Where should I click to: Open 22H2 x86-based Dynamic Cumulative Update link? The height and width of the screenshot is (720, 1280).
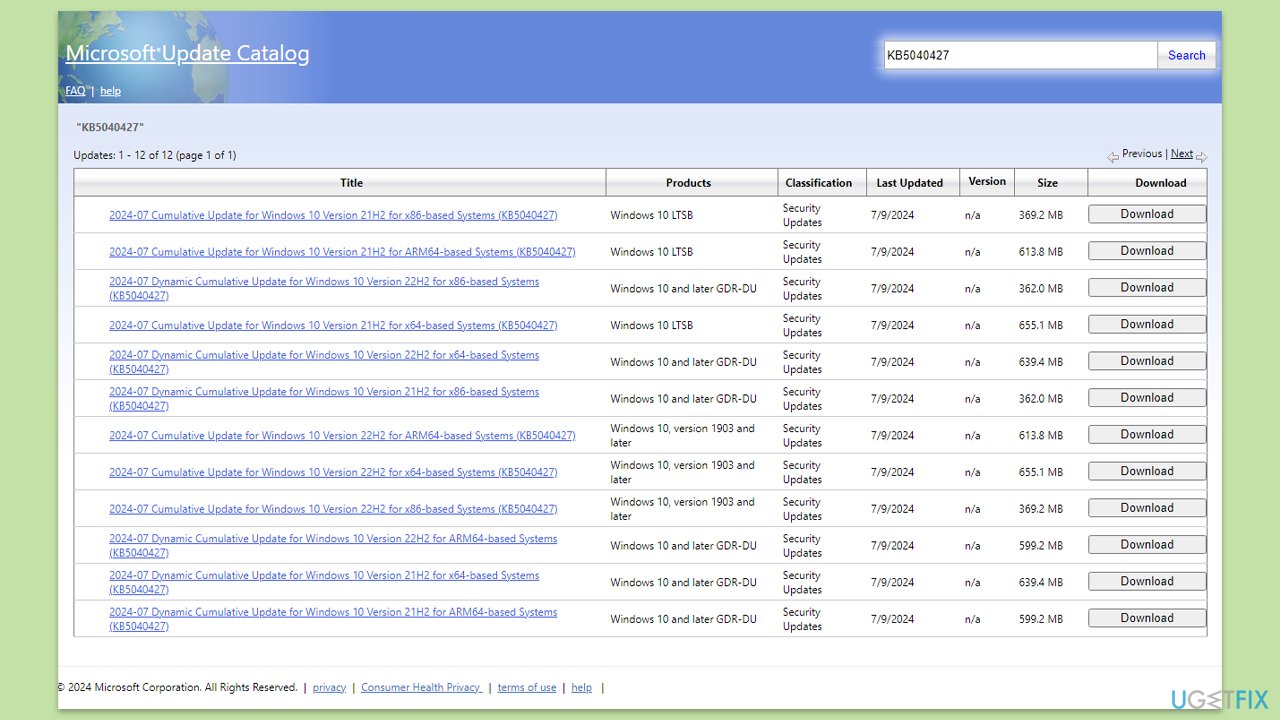[324, 288]
